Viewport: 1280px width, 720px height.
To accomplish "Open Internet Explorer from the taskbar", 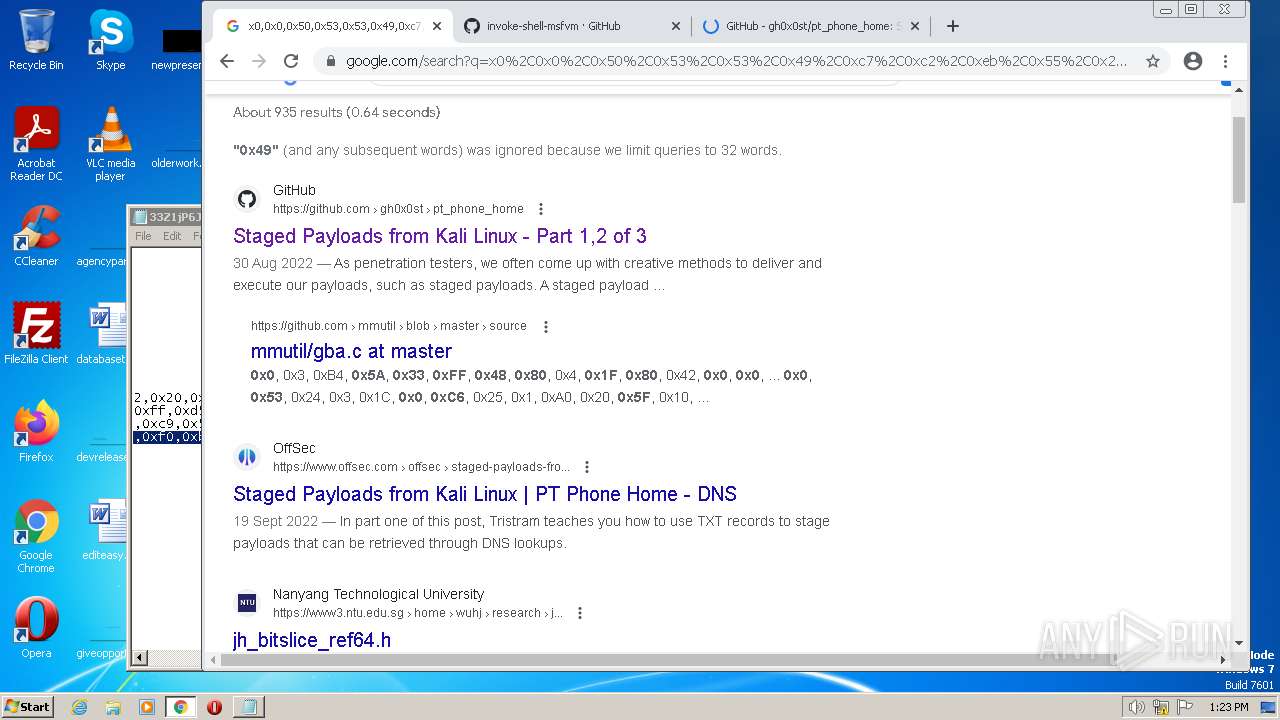I will click(79, 707).
